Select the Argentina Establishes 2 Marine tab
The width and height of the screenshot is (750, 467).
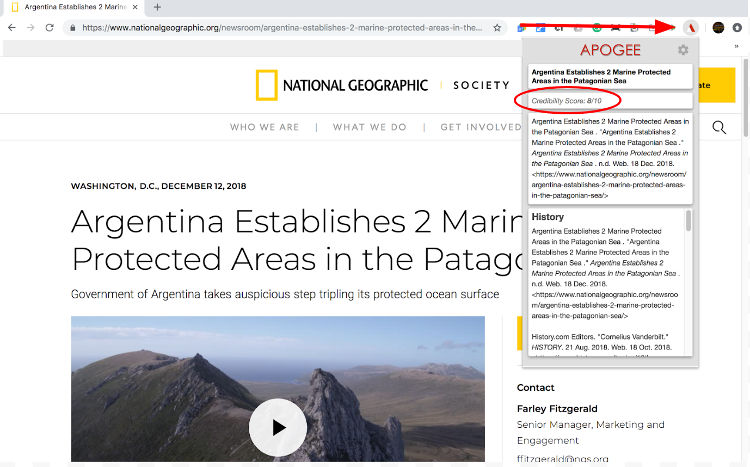(x=74, y=7)
